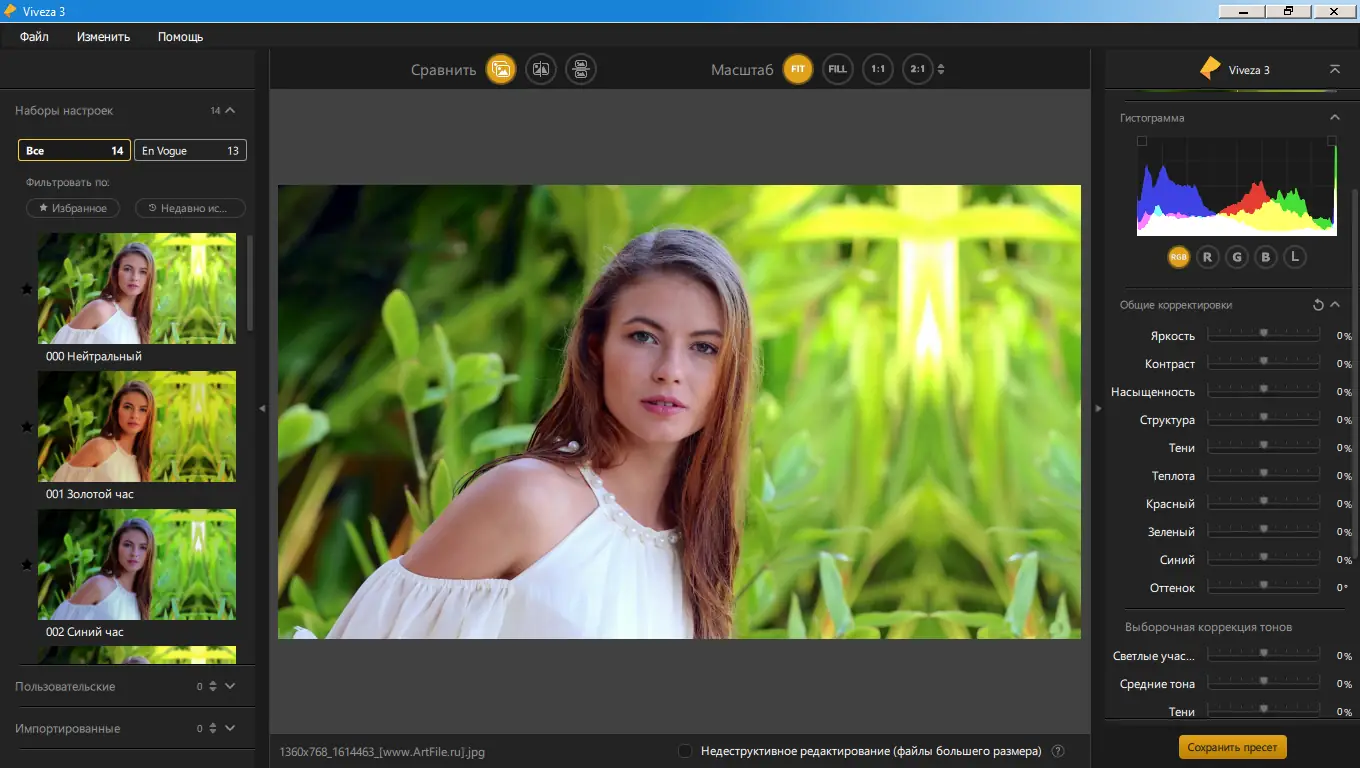Image resolution: width=1360 pixels, height=768 pixels.
Task: Show green G histogram channel
Action: pos(1237,257)
